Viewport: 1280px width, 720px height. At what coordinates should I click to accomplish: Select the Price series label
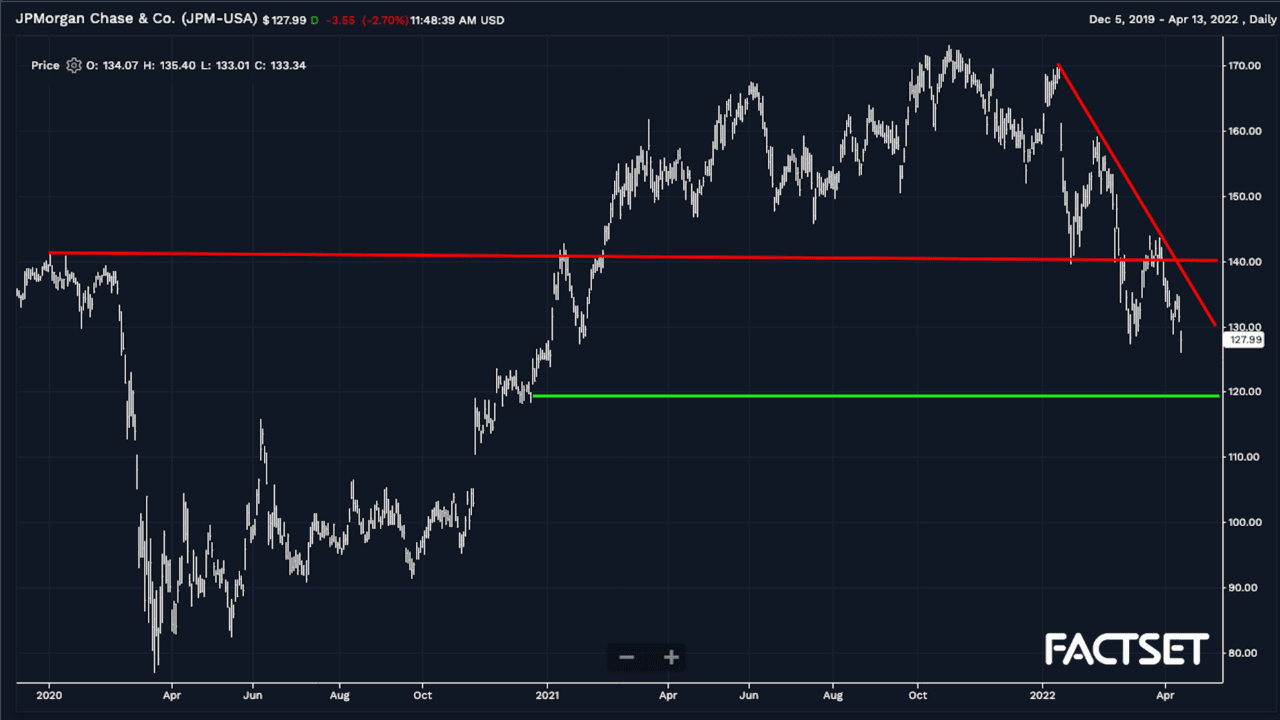pos(45,66)
